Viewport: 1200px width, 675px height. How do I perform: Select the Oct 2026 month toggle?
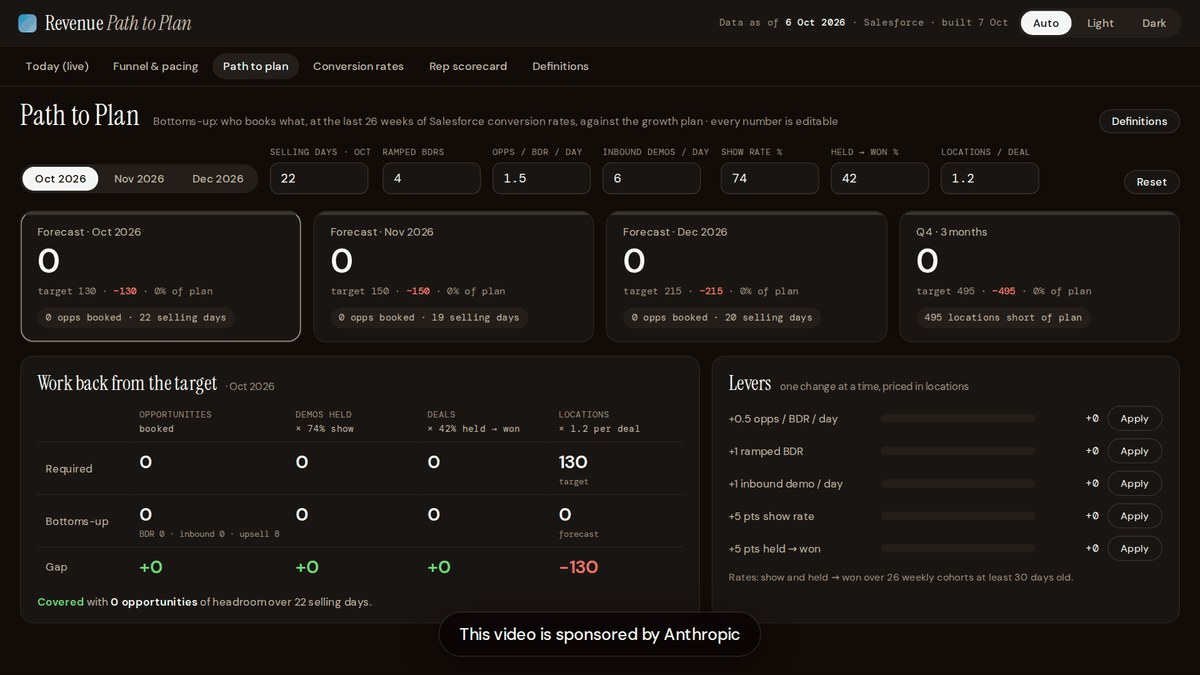(x=60, y=179)
